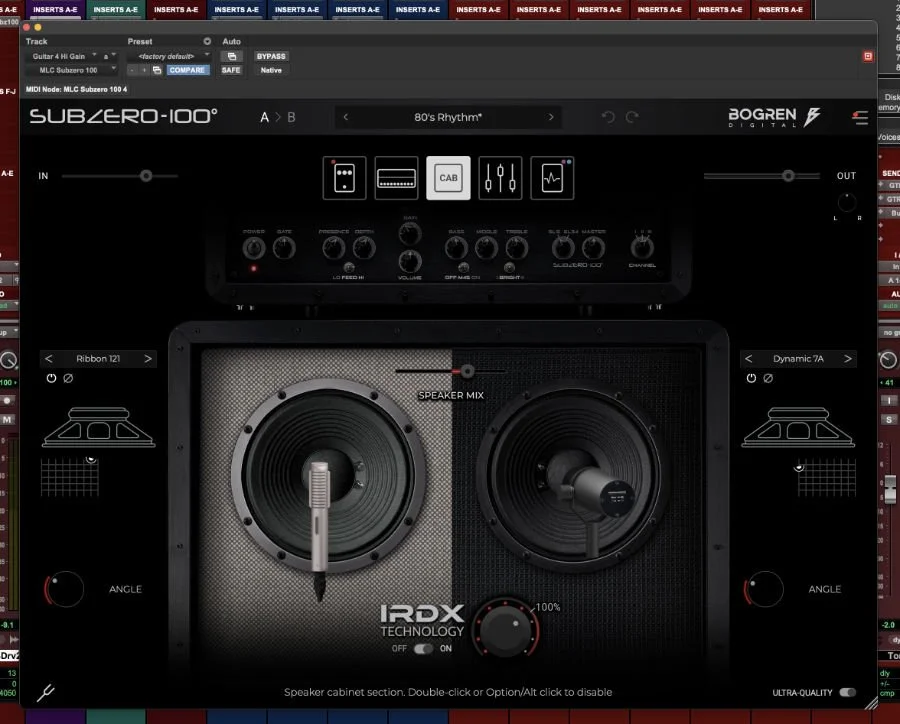Flip the phase on the Ribbon 121 mic
900x724 pixels.
(68, 378)
